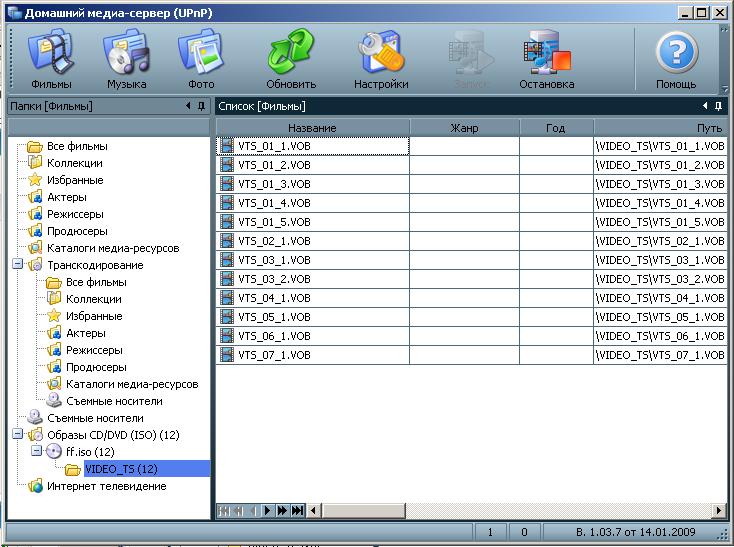The height and width of the screenshot is (547, 734).
Task: Select the top-level Актеры folder
Action: click(66, 197)
